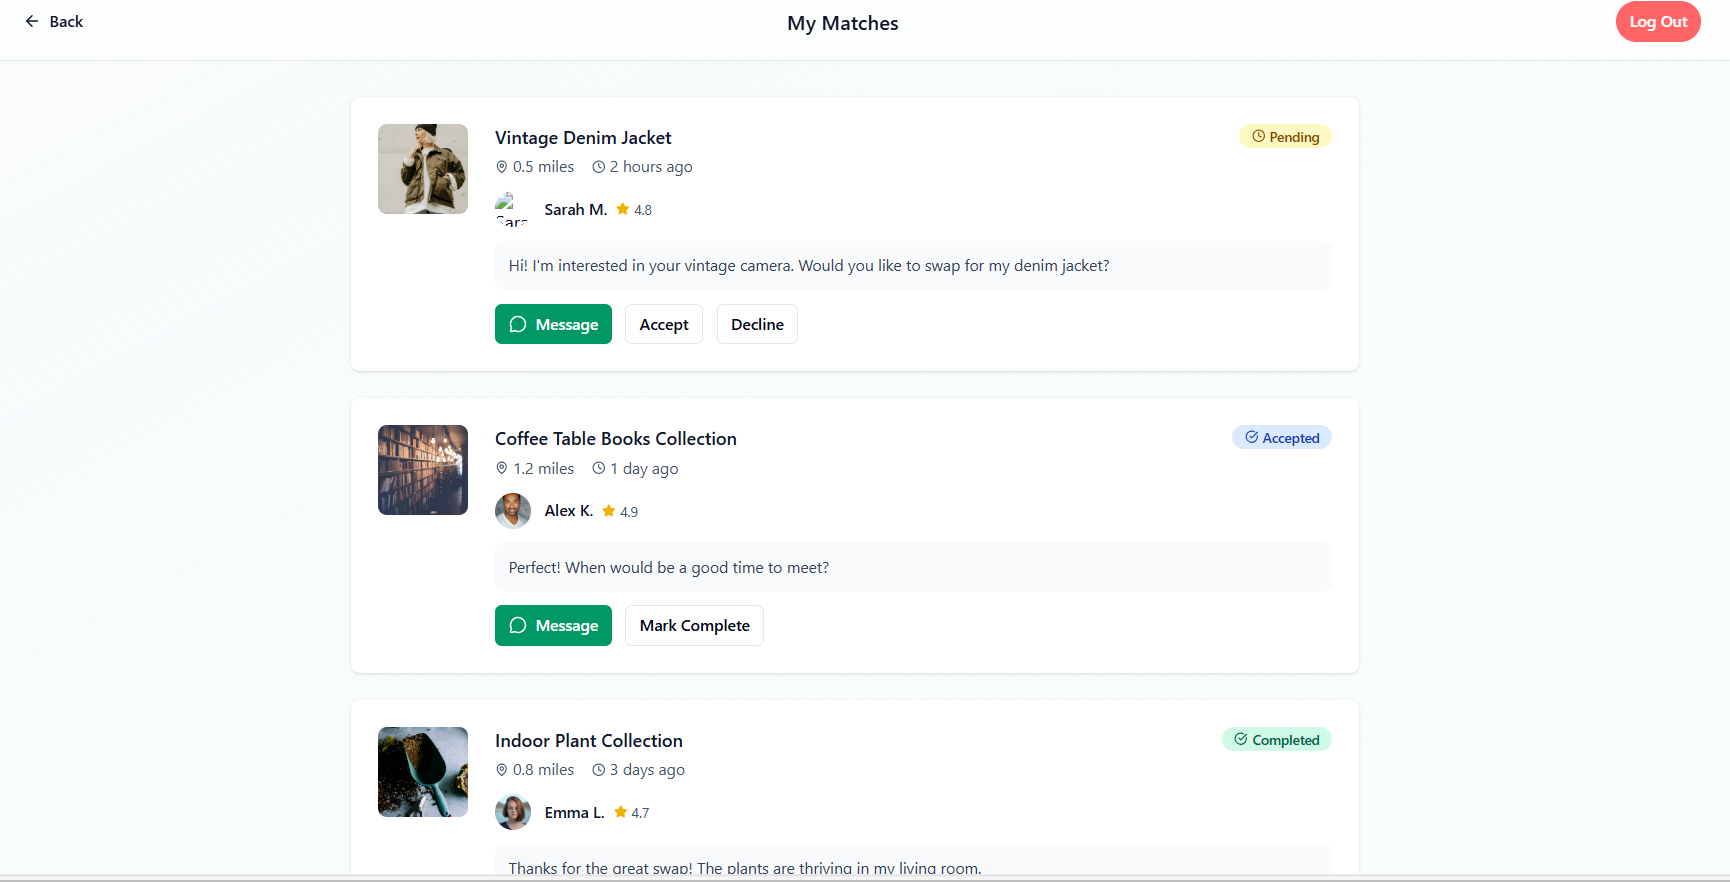This screenshot has width=1730, height=882.
Task: Click the 1.2 miles distance text
Action: (544, 469)
